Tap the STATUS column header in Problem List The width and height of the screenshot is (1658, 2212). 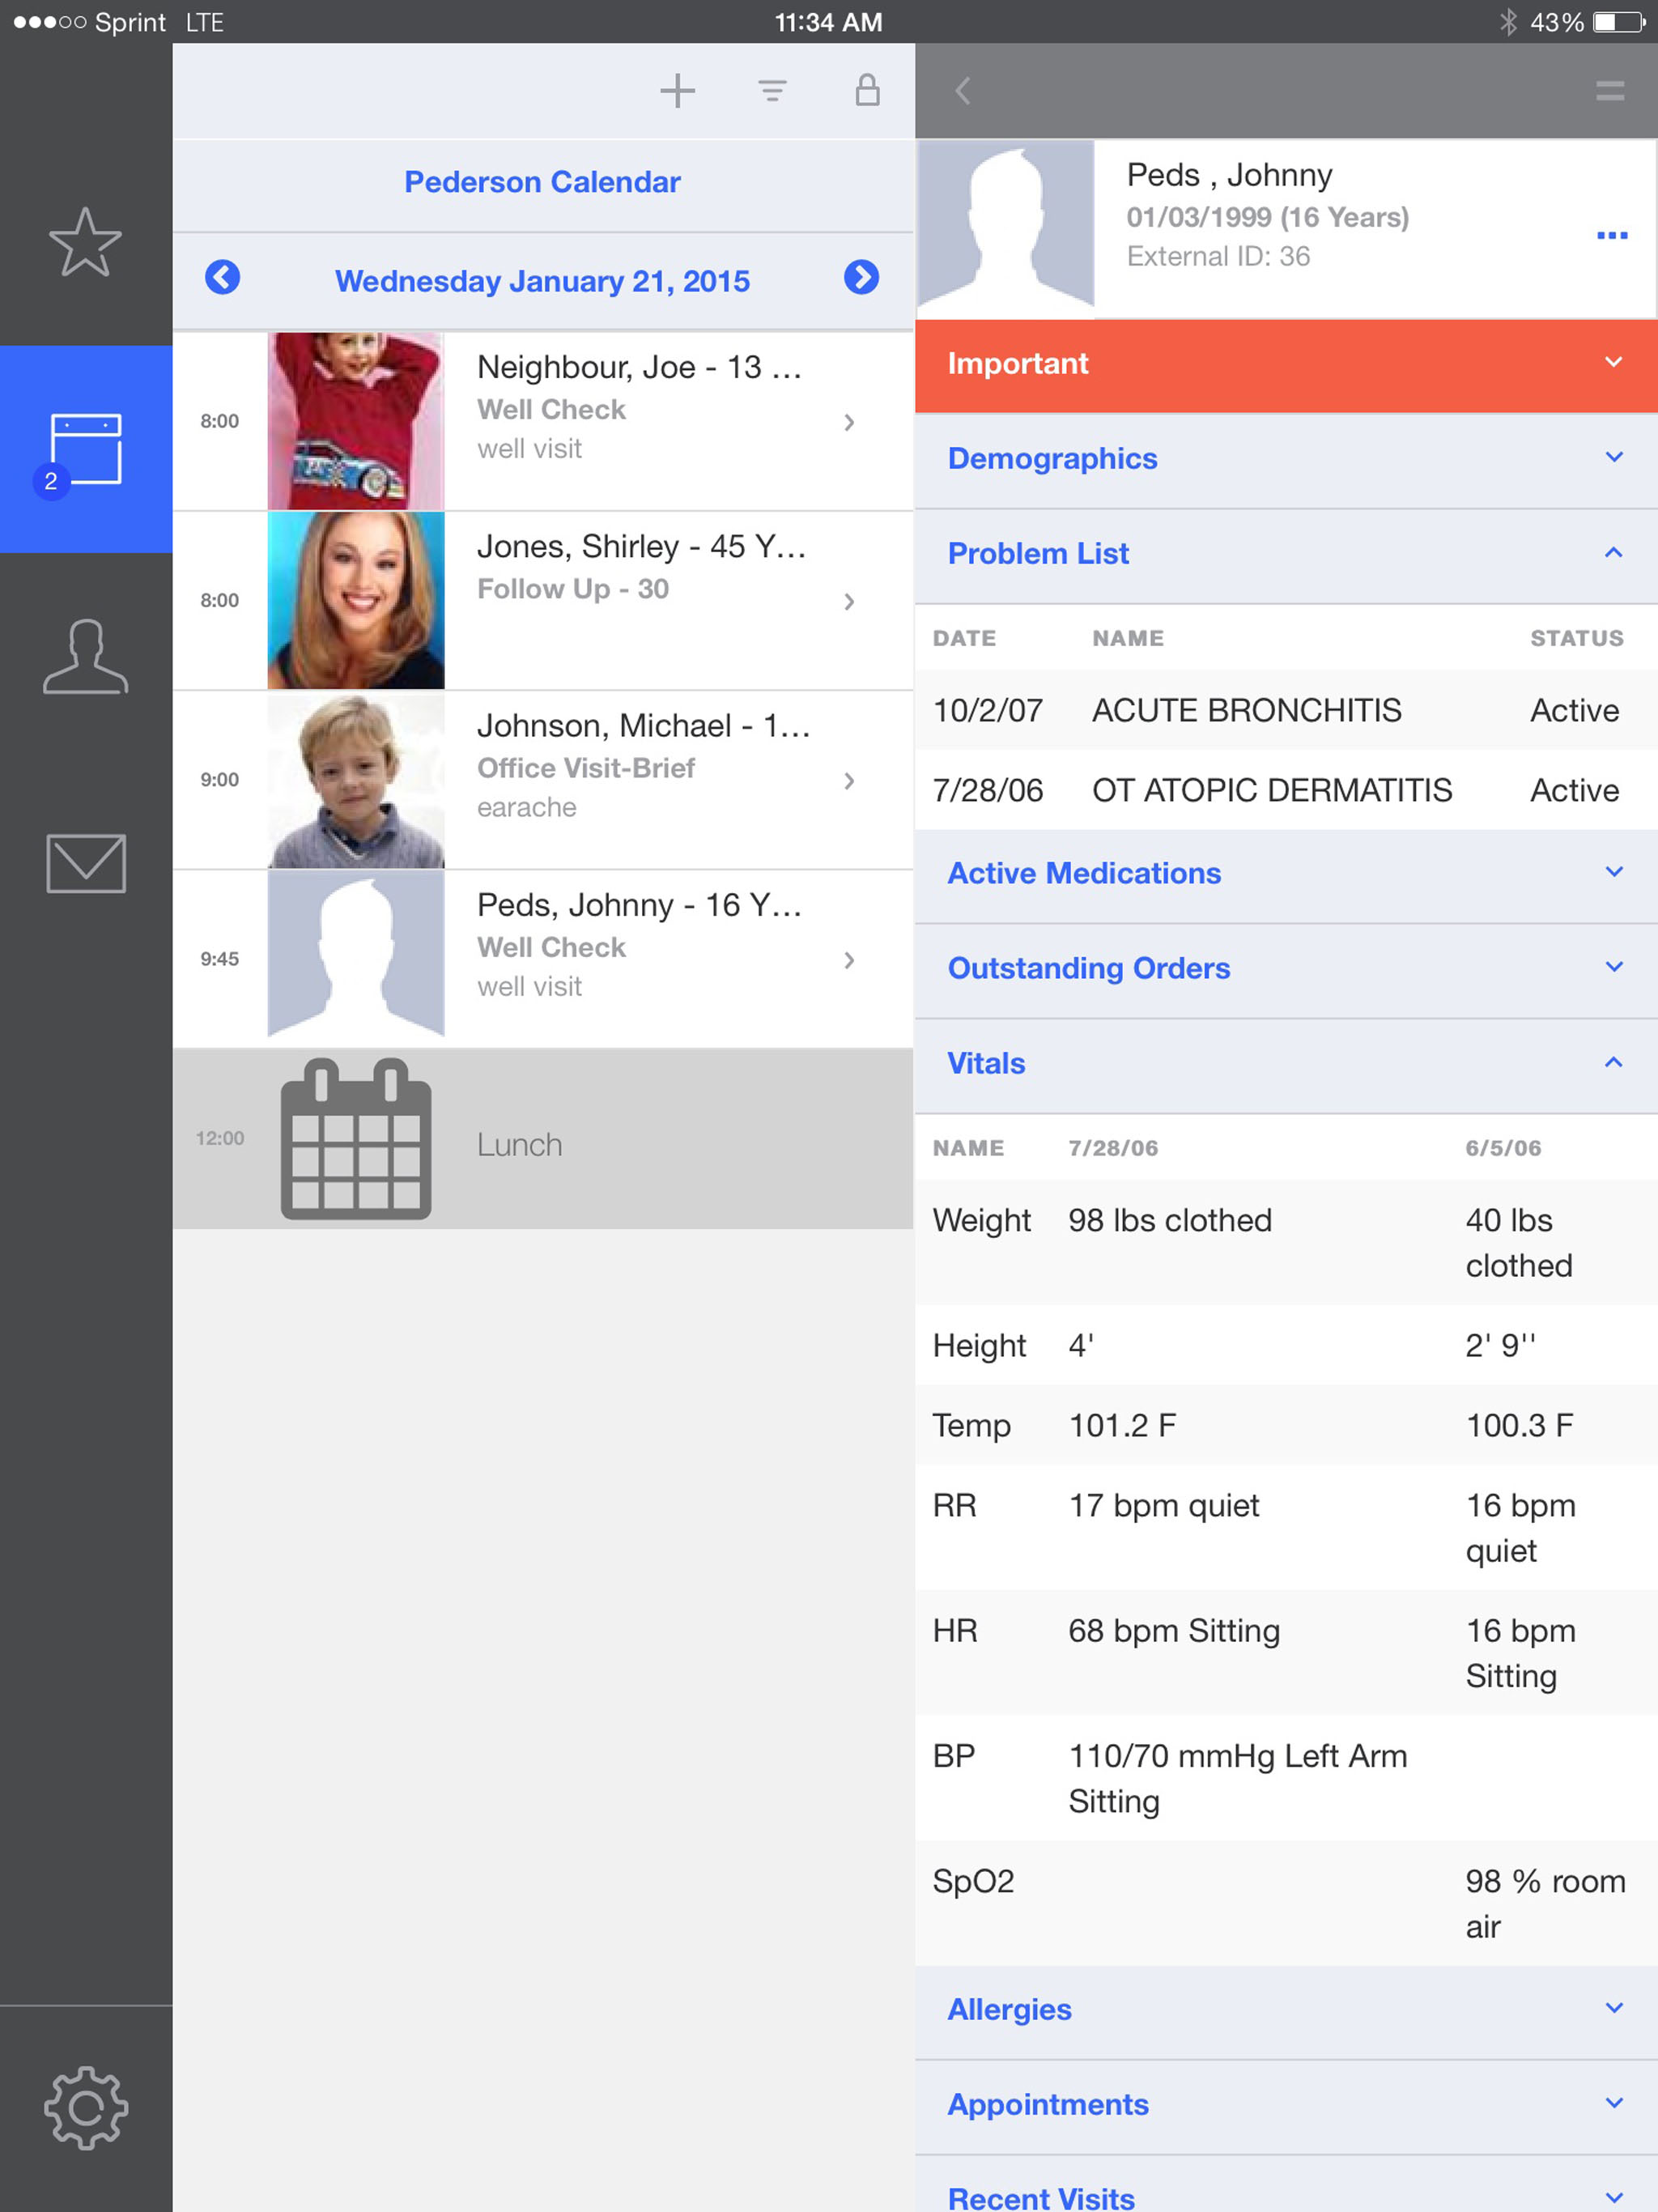coord(1576,638)
